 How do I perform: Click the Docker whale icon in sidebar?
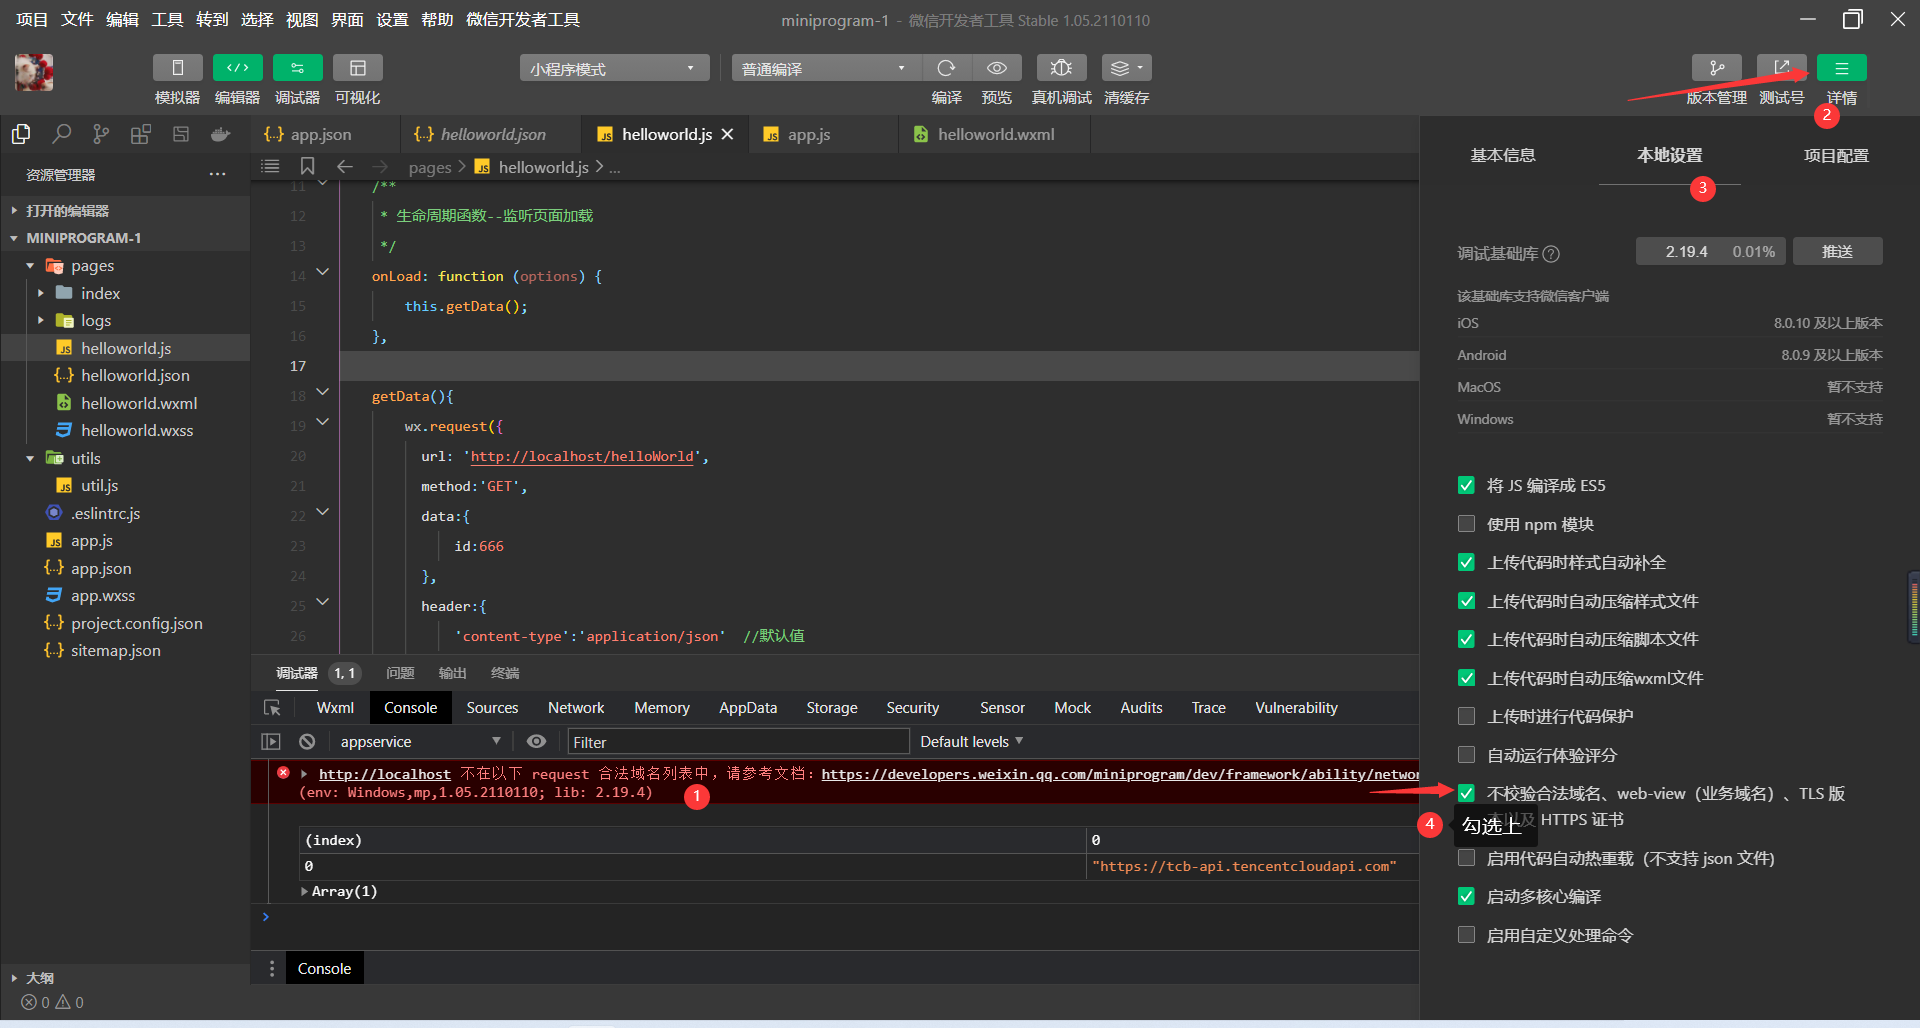coord(221,134)
